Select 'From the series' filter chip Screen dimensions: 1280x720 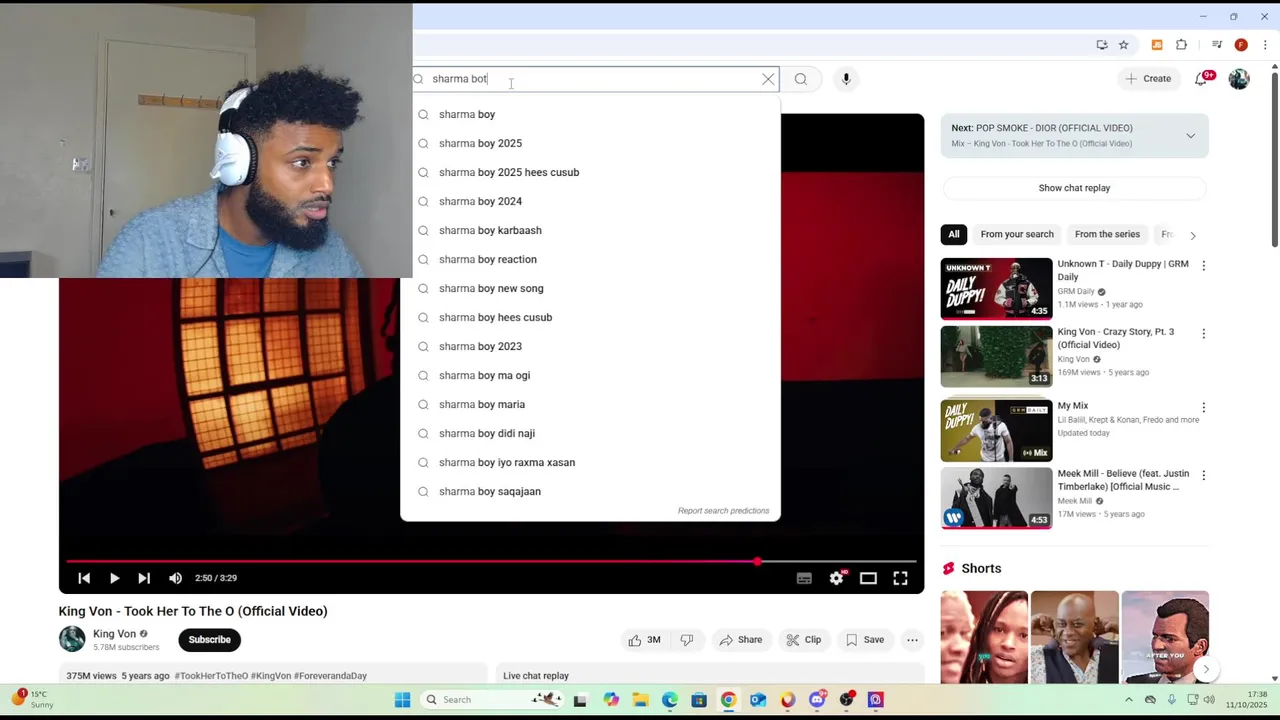click(x=1107, y=234)
